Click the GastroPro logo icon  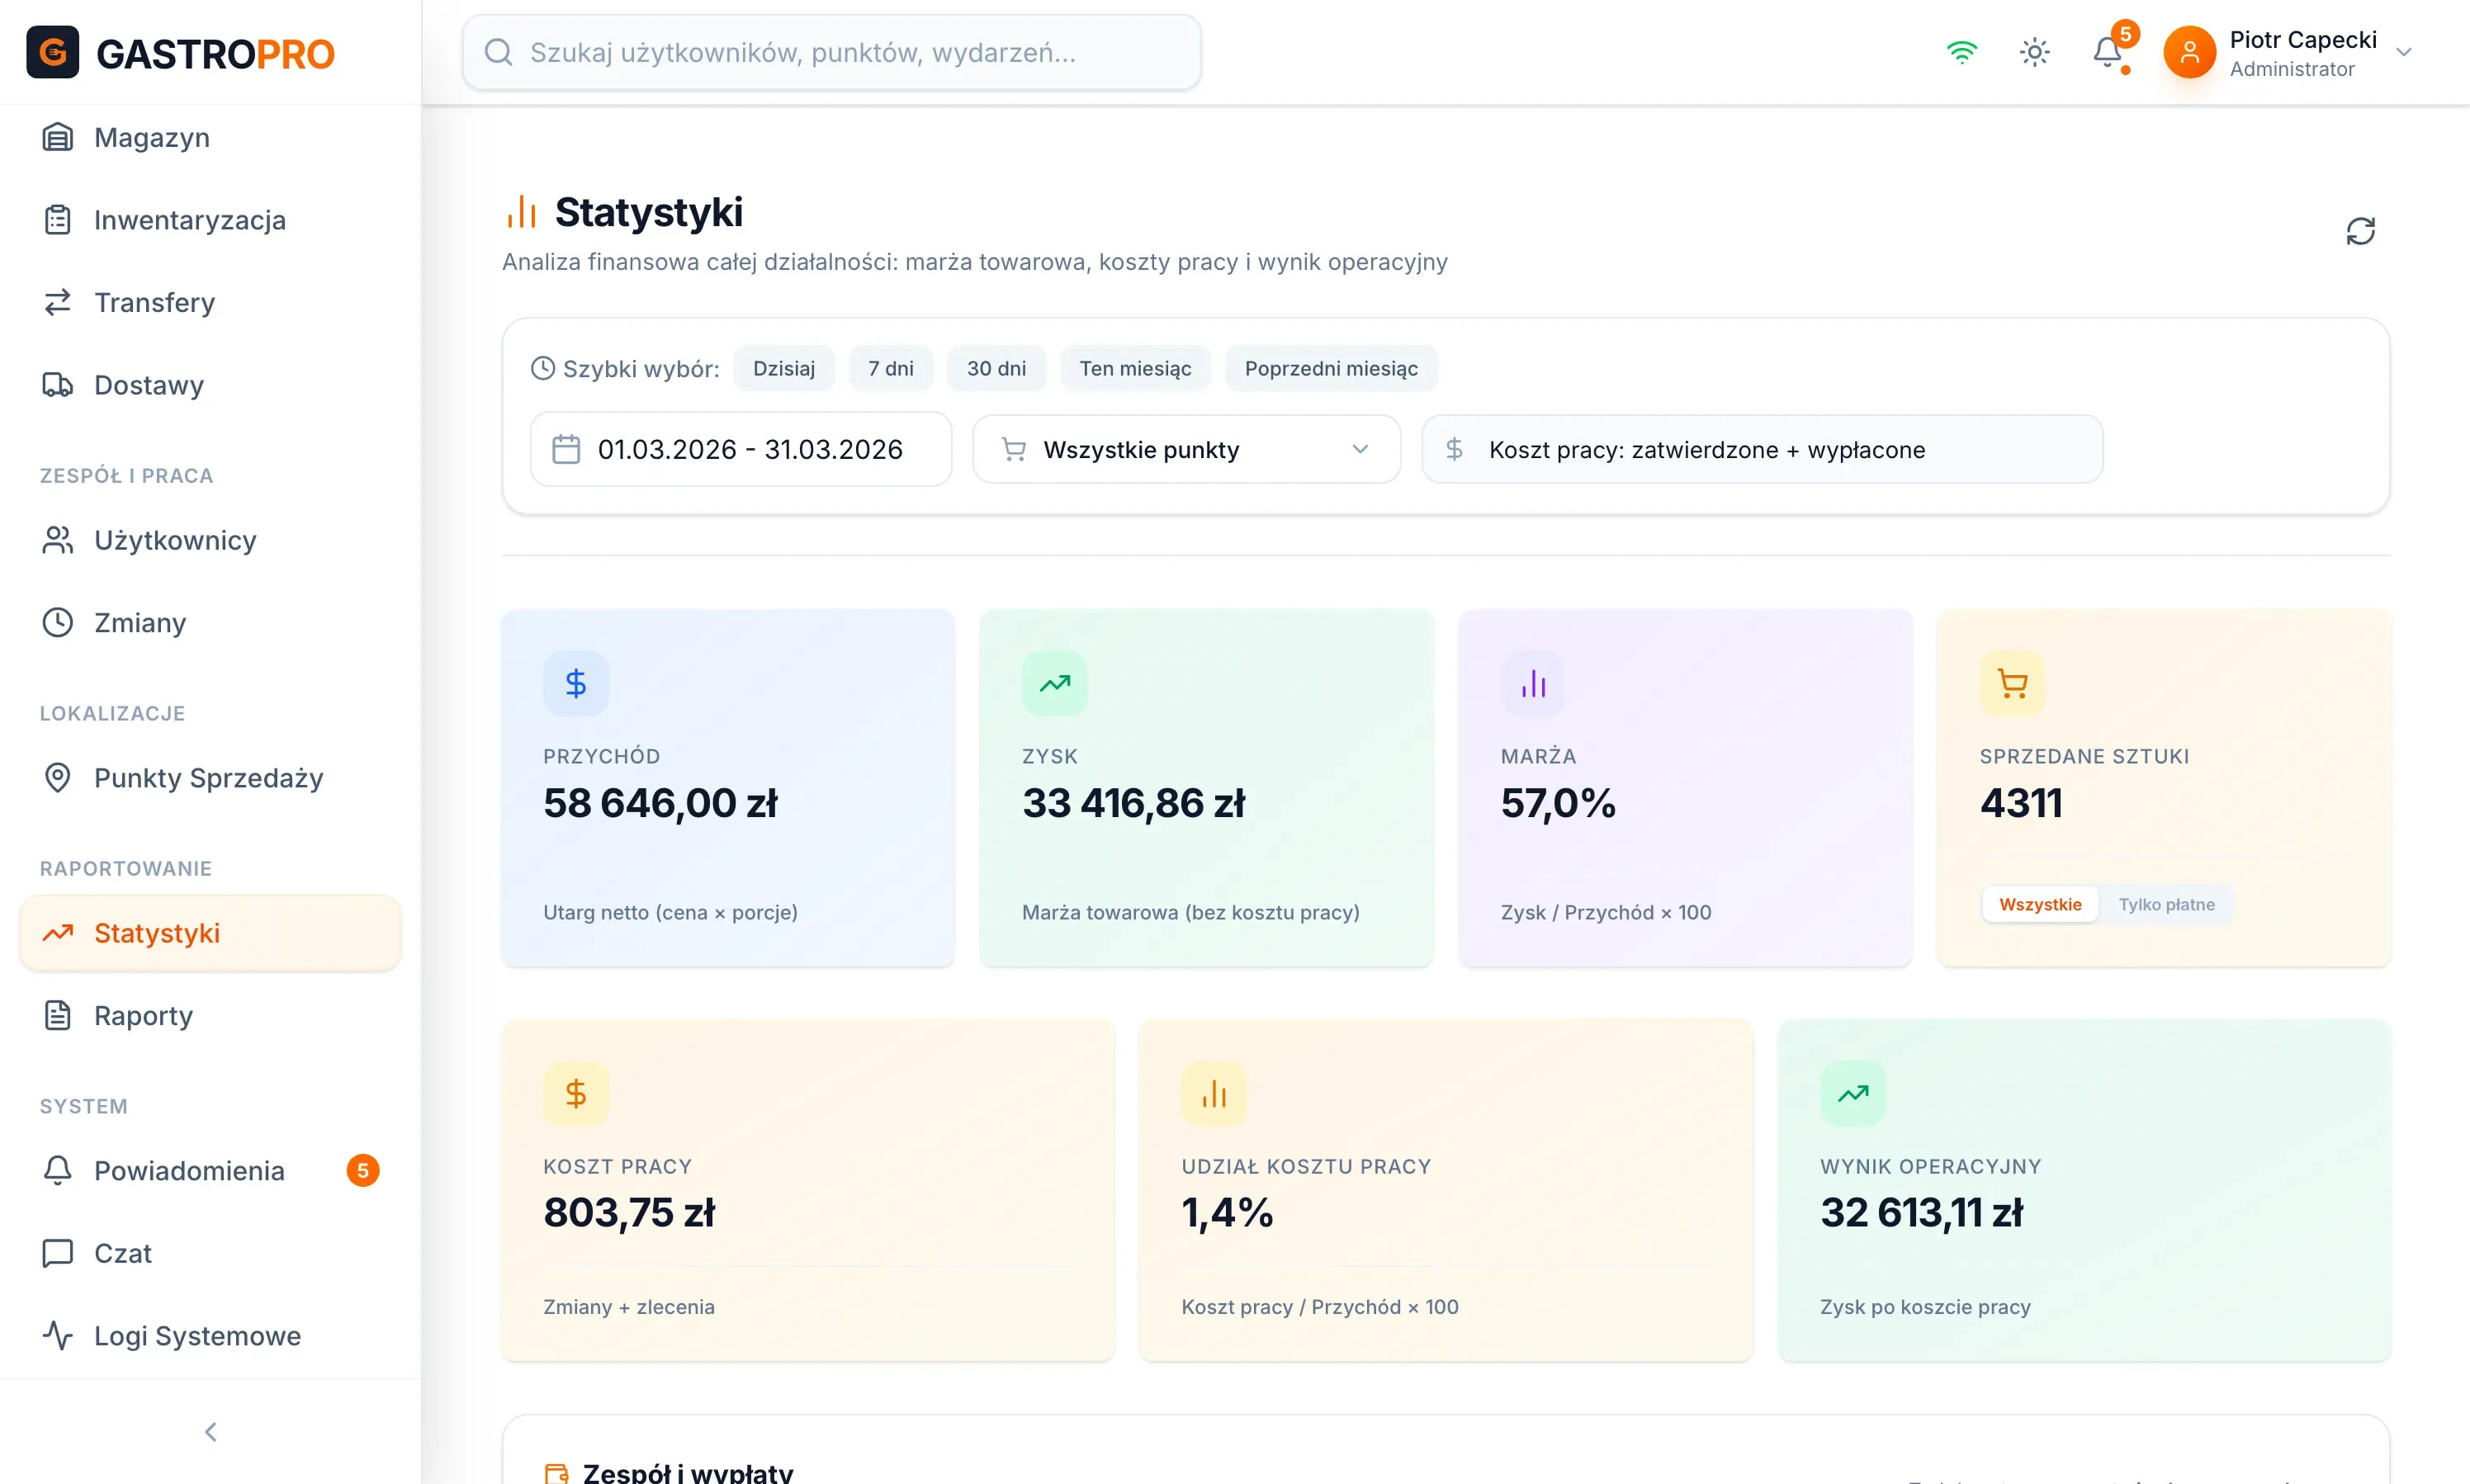coord(53,52)
